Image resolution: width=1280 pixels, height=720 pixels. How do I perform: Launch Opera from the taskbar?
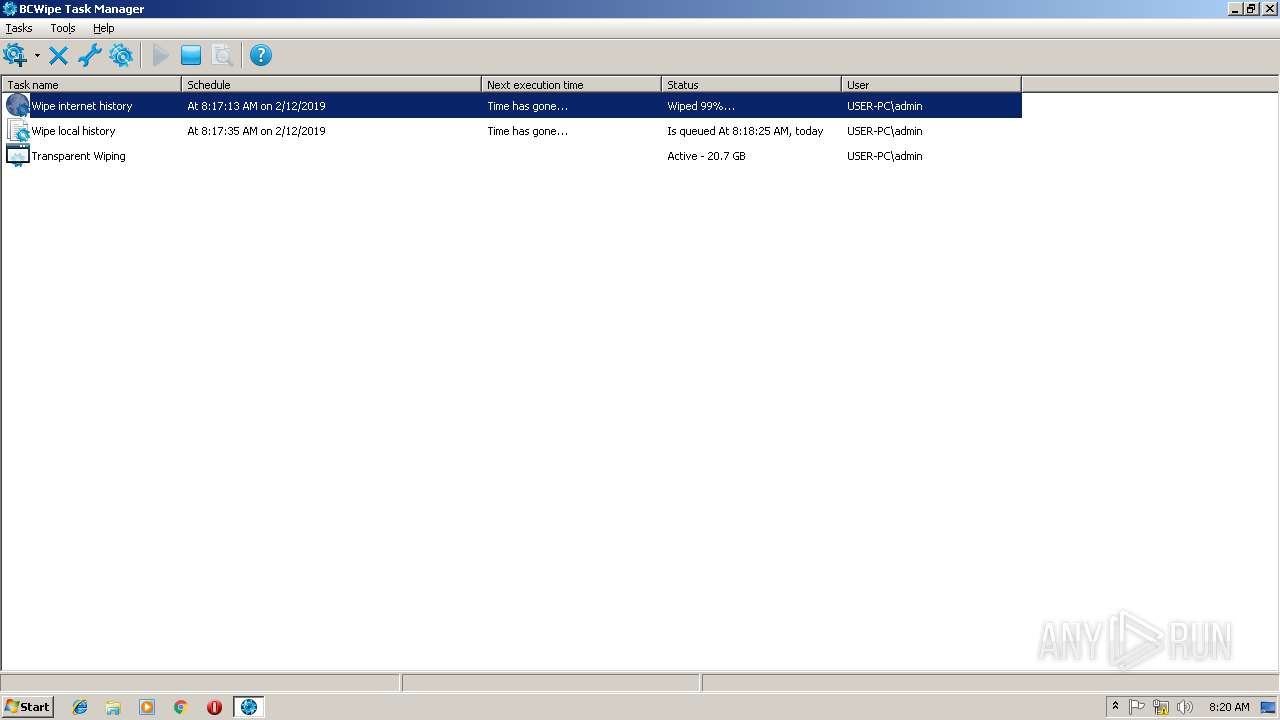214,707
